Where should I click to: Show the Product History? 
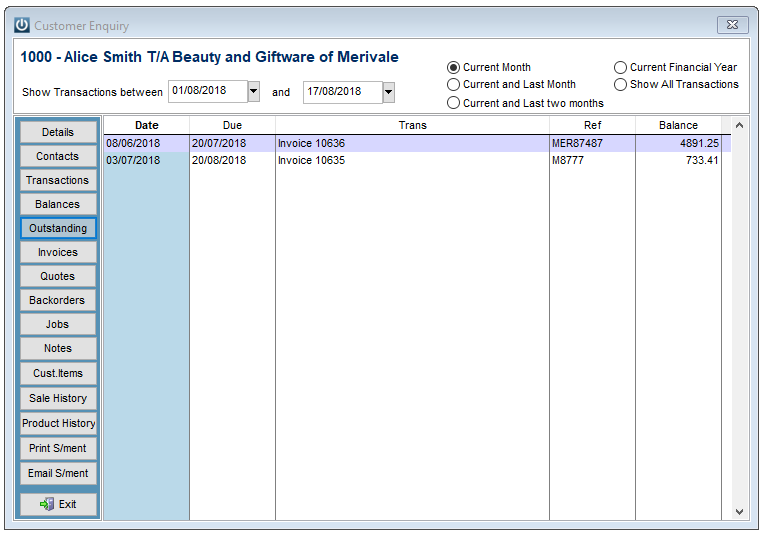pyautogui.click(x=58, y=423)
